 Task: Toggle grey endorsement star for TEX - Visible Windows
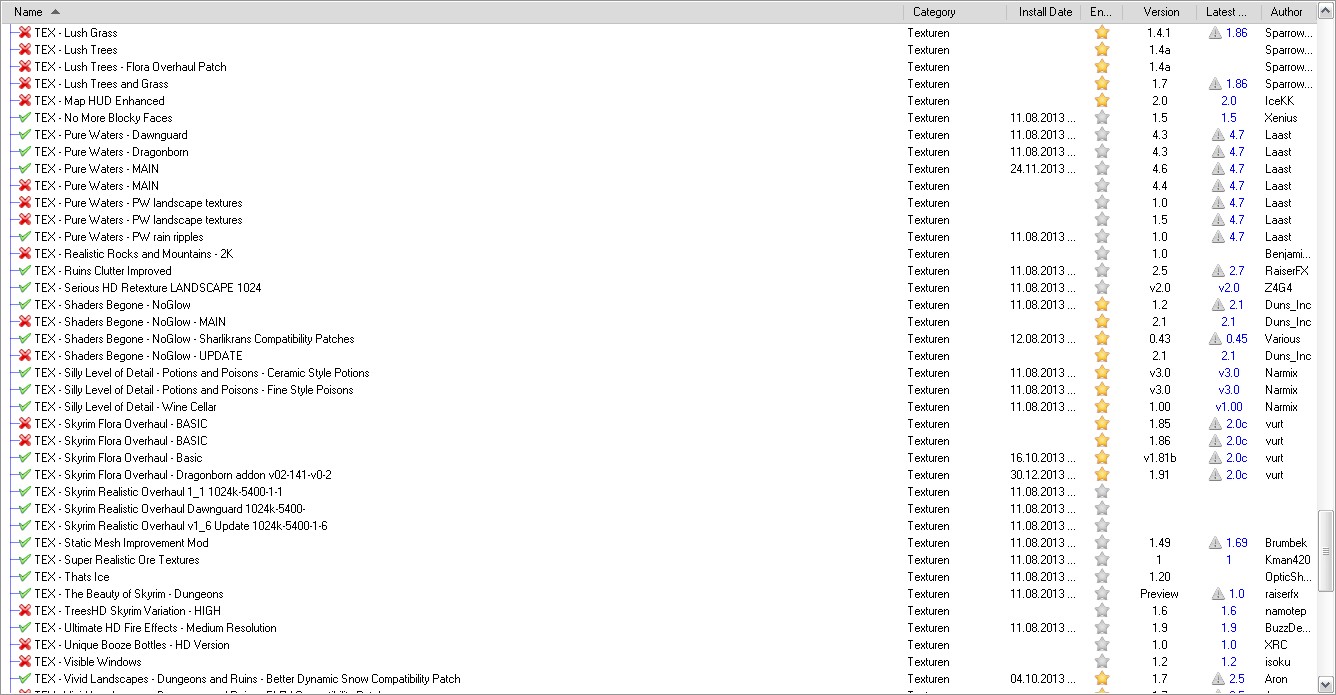(1102, 662)
